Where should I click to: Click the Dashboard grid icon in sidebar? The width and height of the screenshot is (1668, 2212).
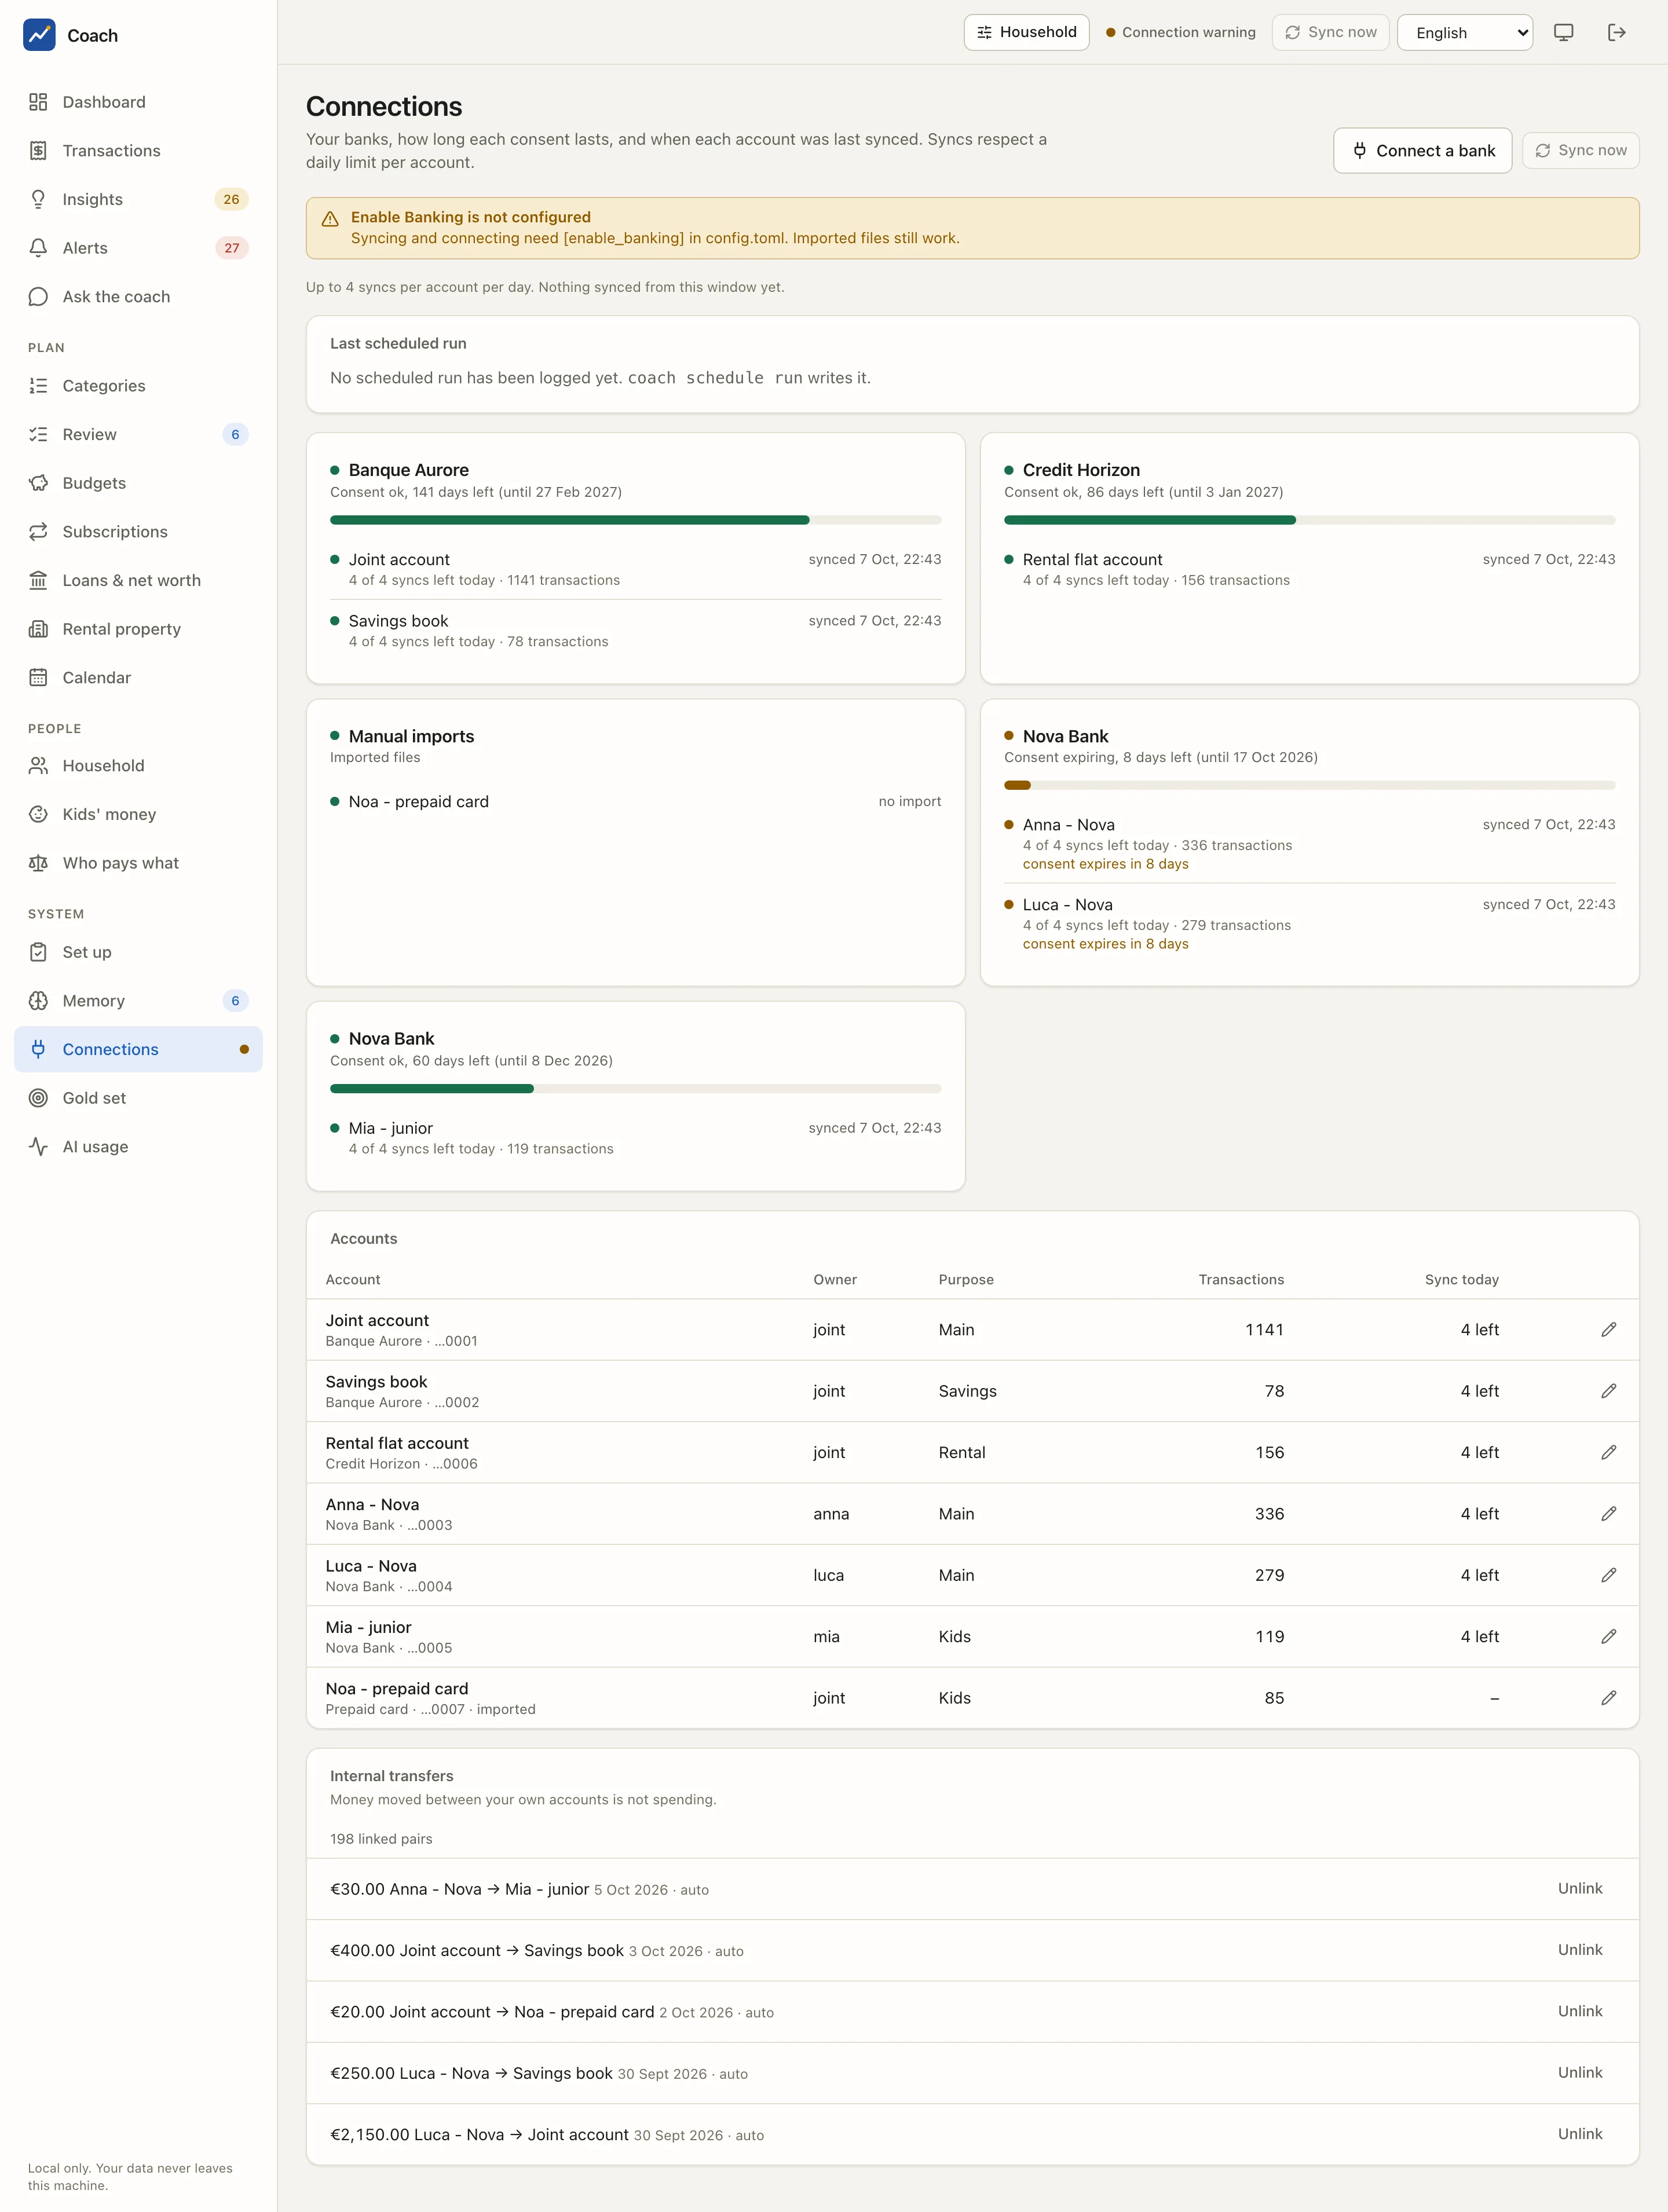point(38,102)
